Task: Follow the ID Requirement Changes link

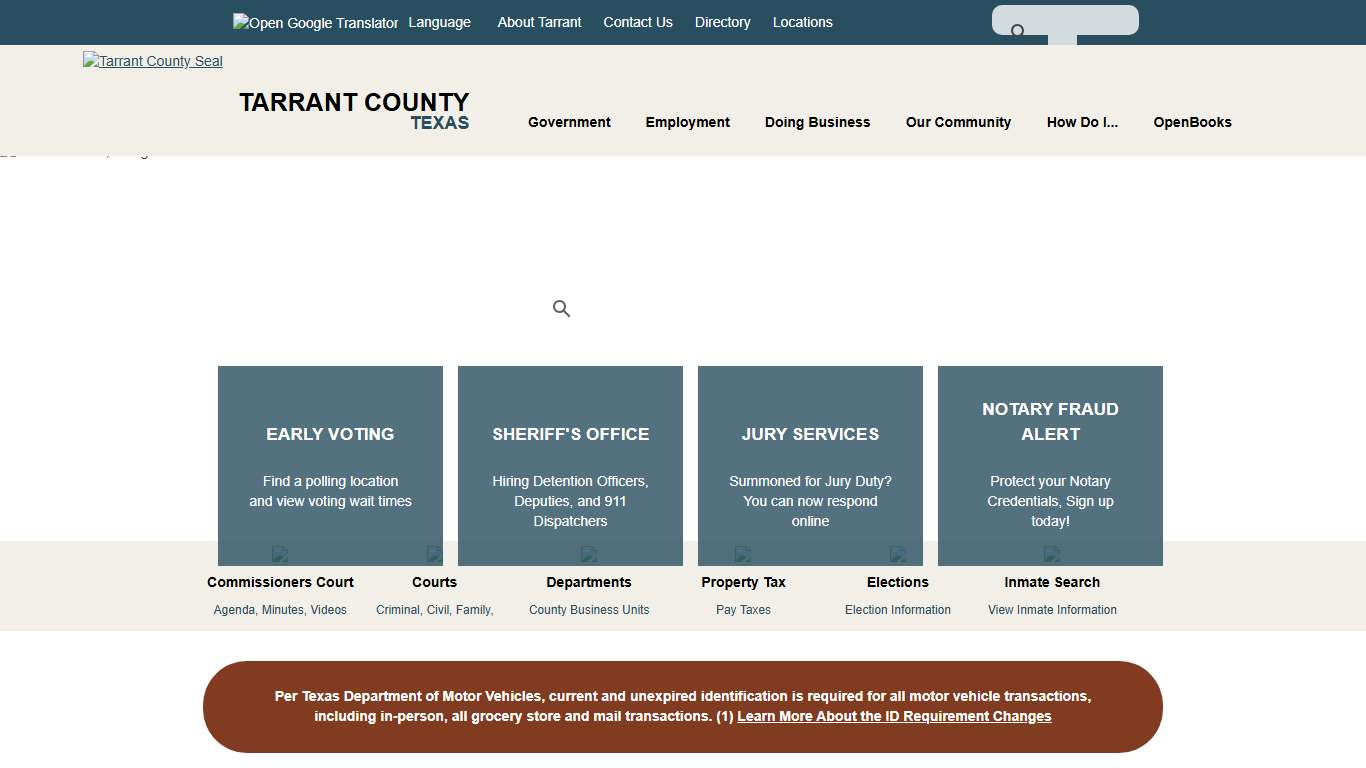Action: 893,716
